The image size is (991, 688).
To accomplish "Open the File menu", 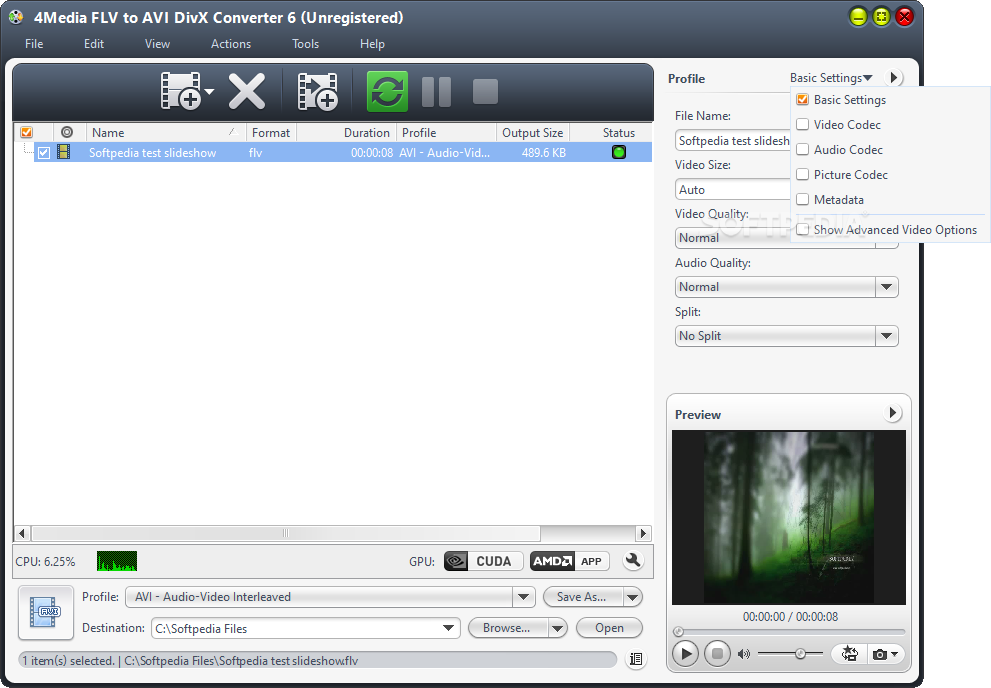I will tap(34, 44).
